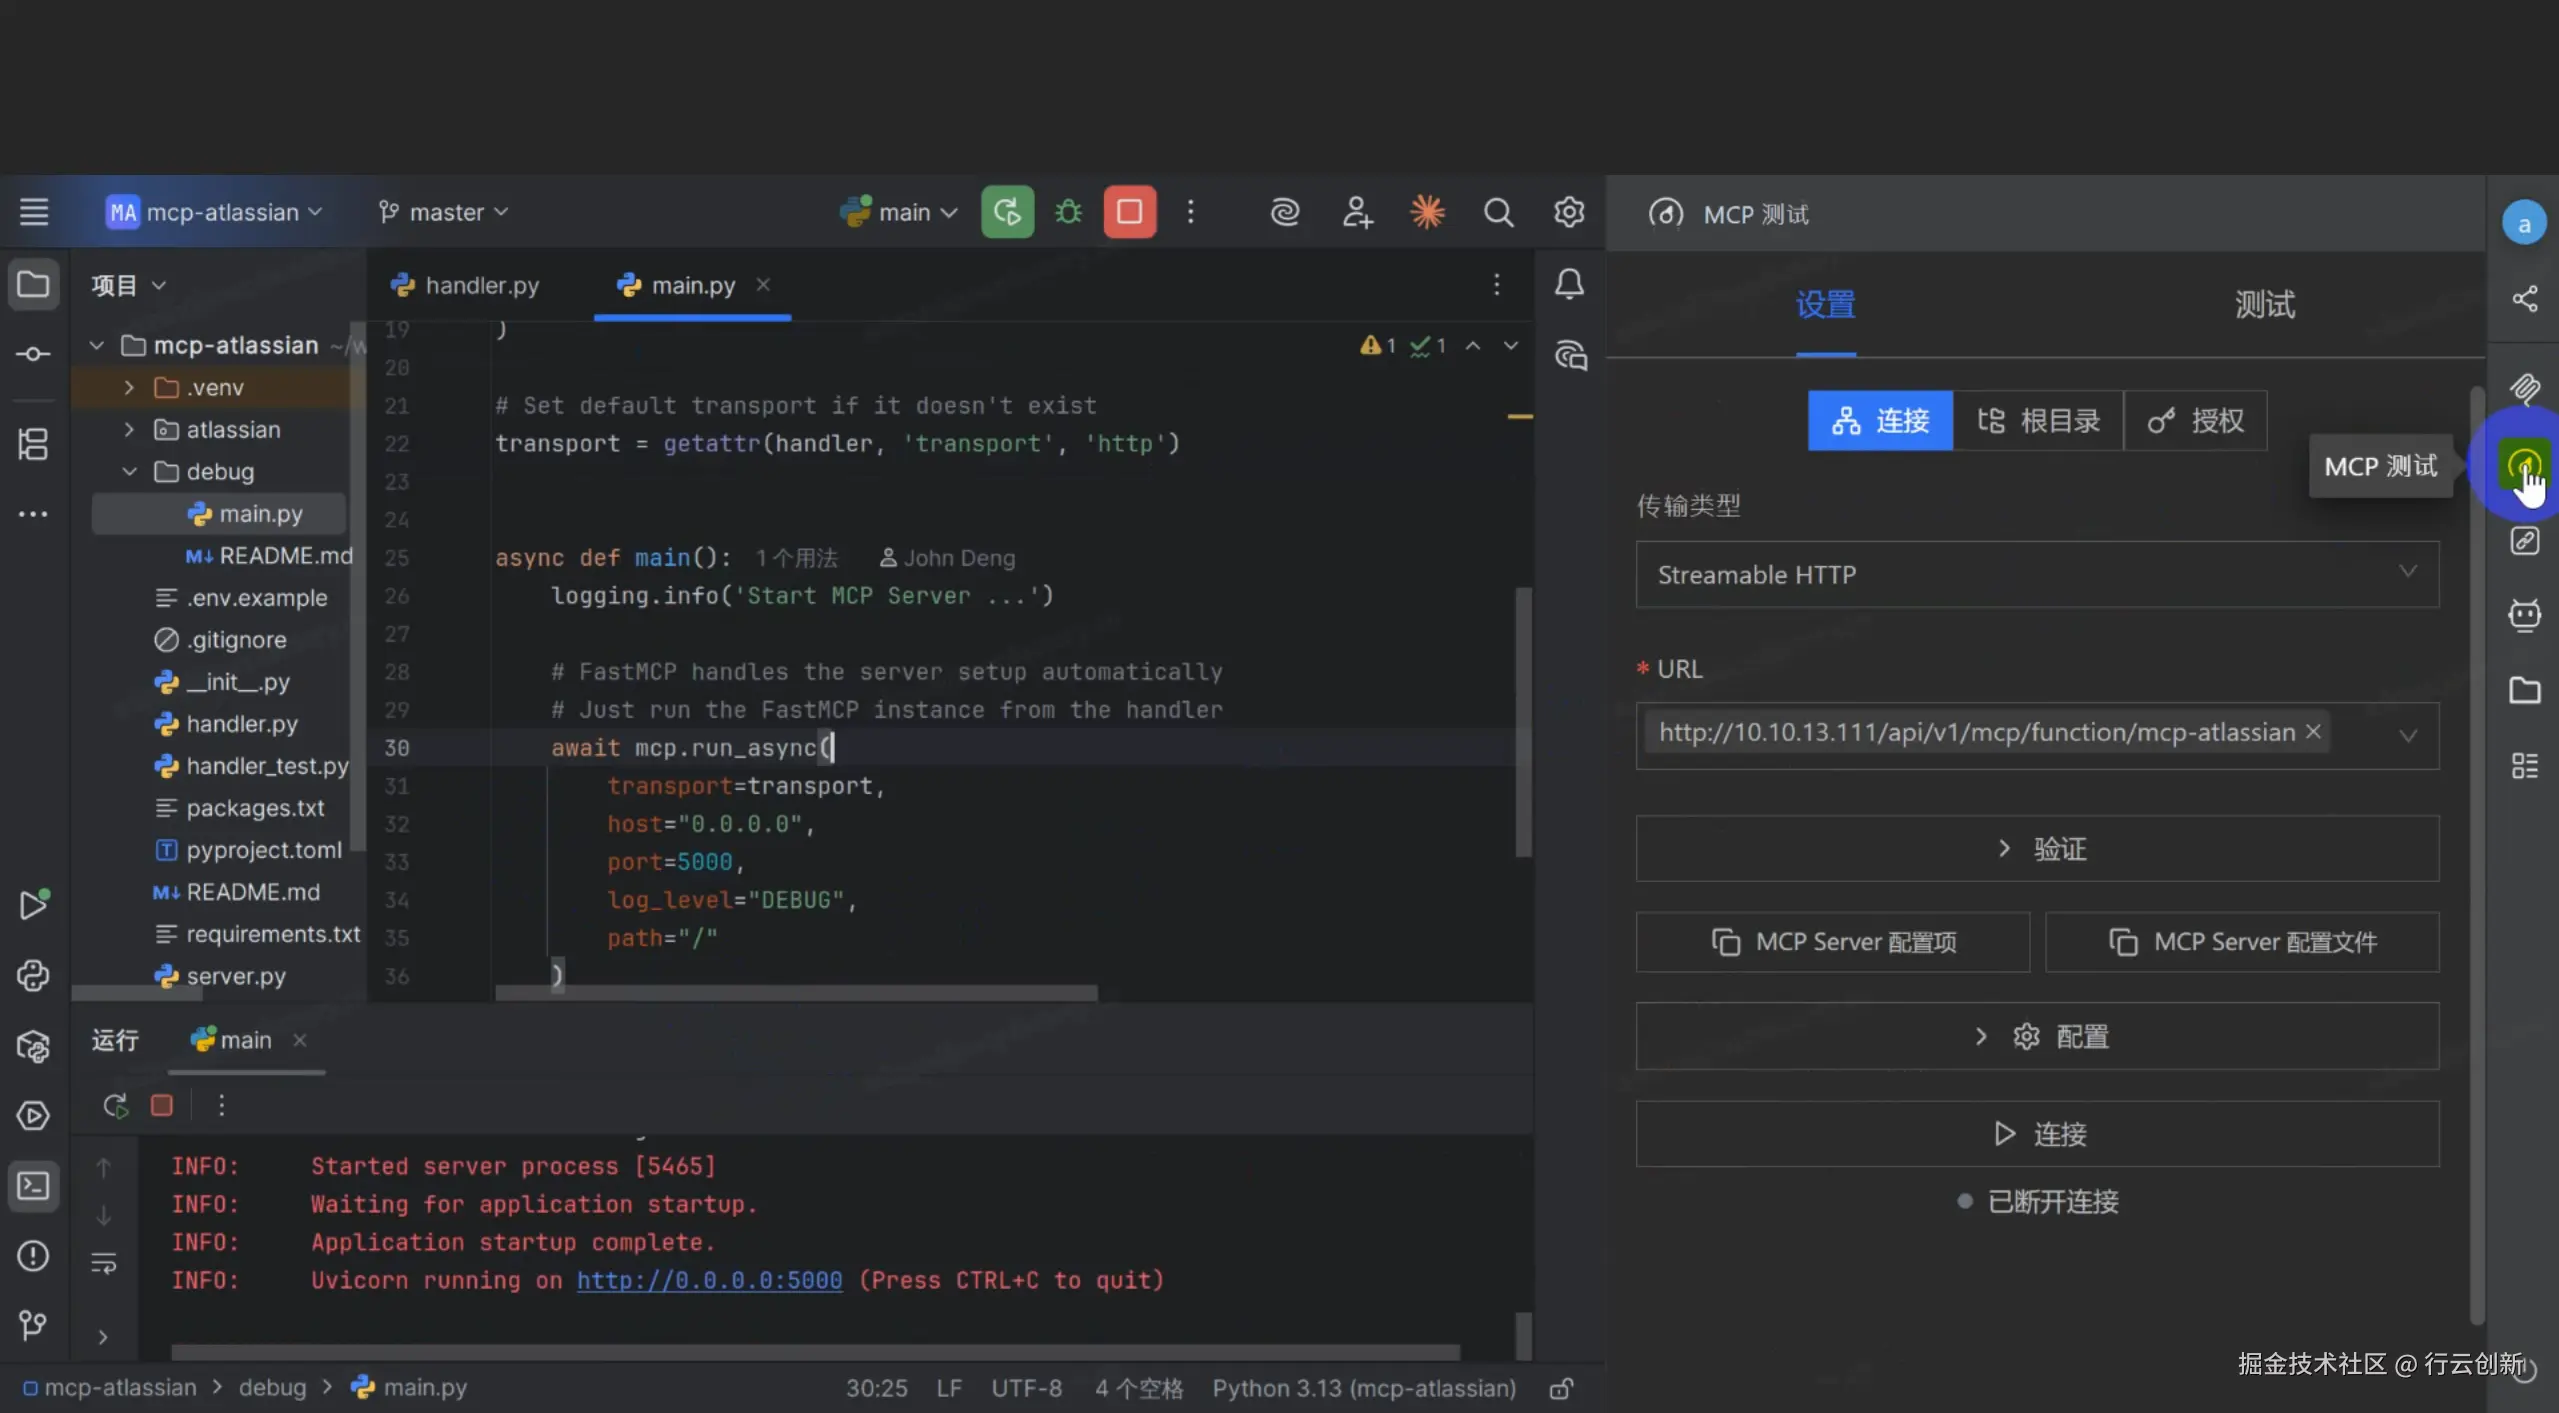The width and height of the screenshot is (2559, 1413).
Task: Click the Debug bug icon
Action: click(1068, 212)
